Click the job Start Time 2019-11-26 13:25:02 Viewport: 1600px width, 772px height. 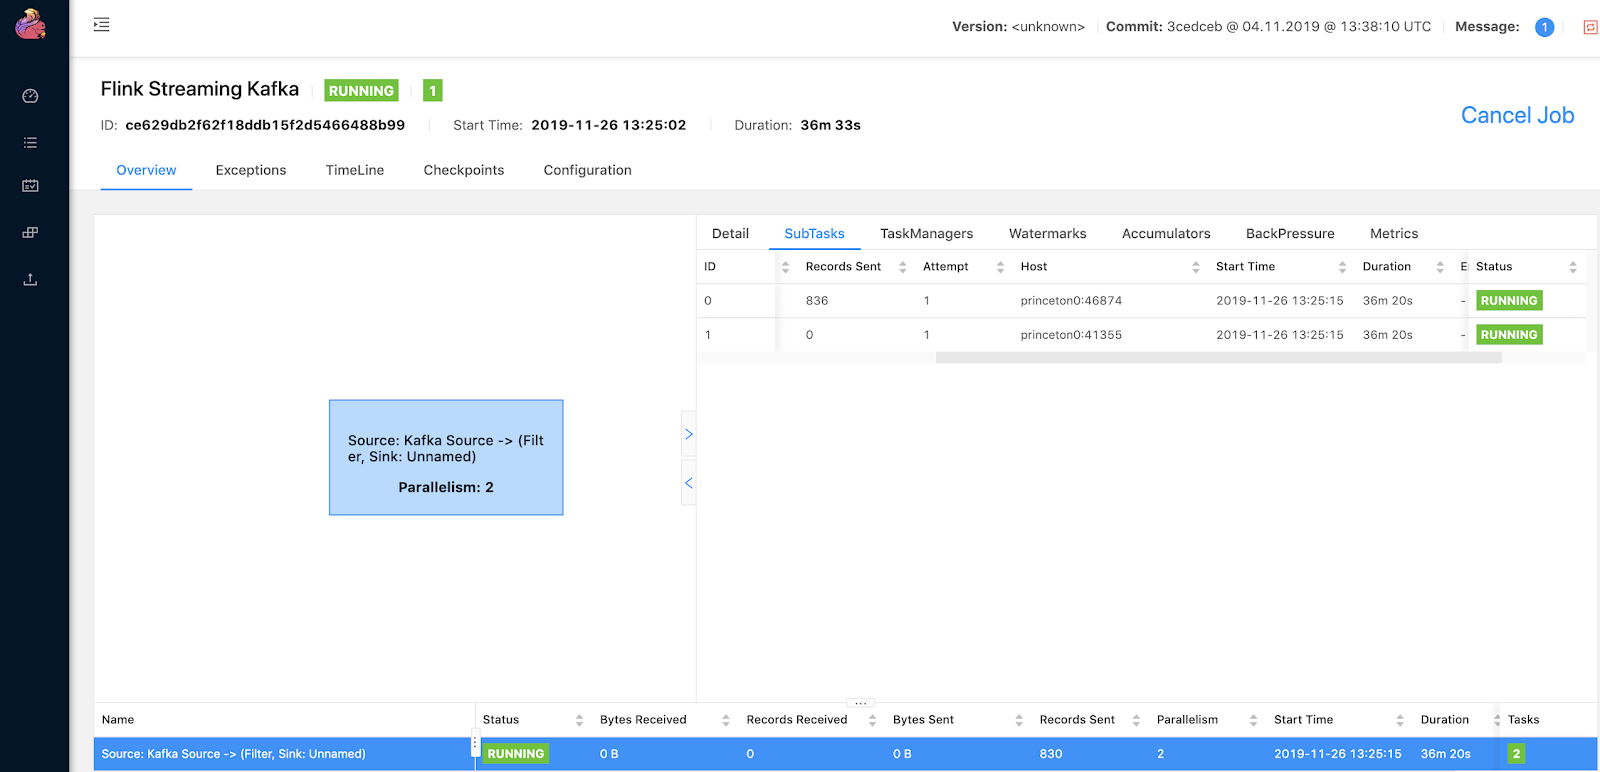[609, 125]
